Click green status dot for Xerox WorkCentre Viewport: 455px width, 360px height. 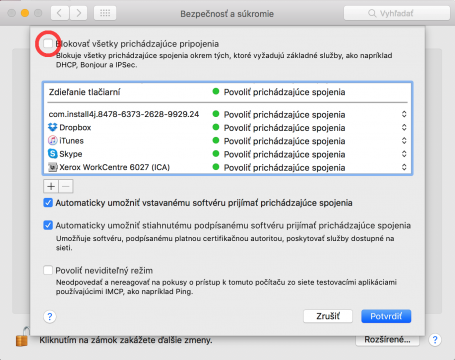(216, 167)
